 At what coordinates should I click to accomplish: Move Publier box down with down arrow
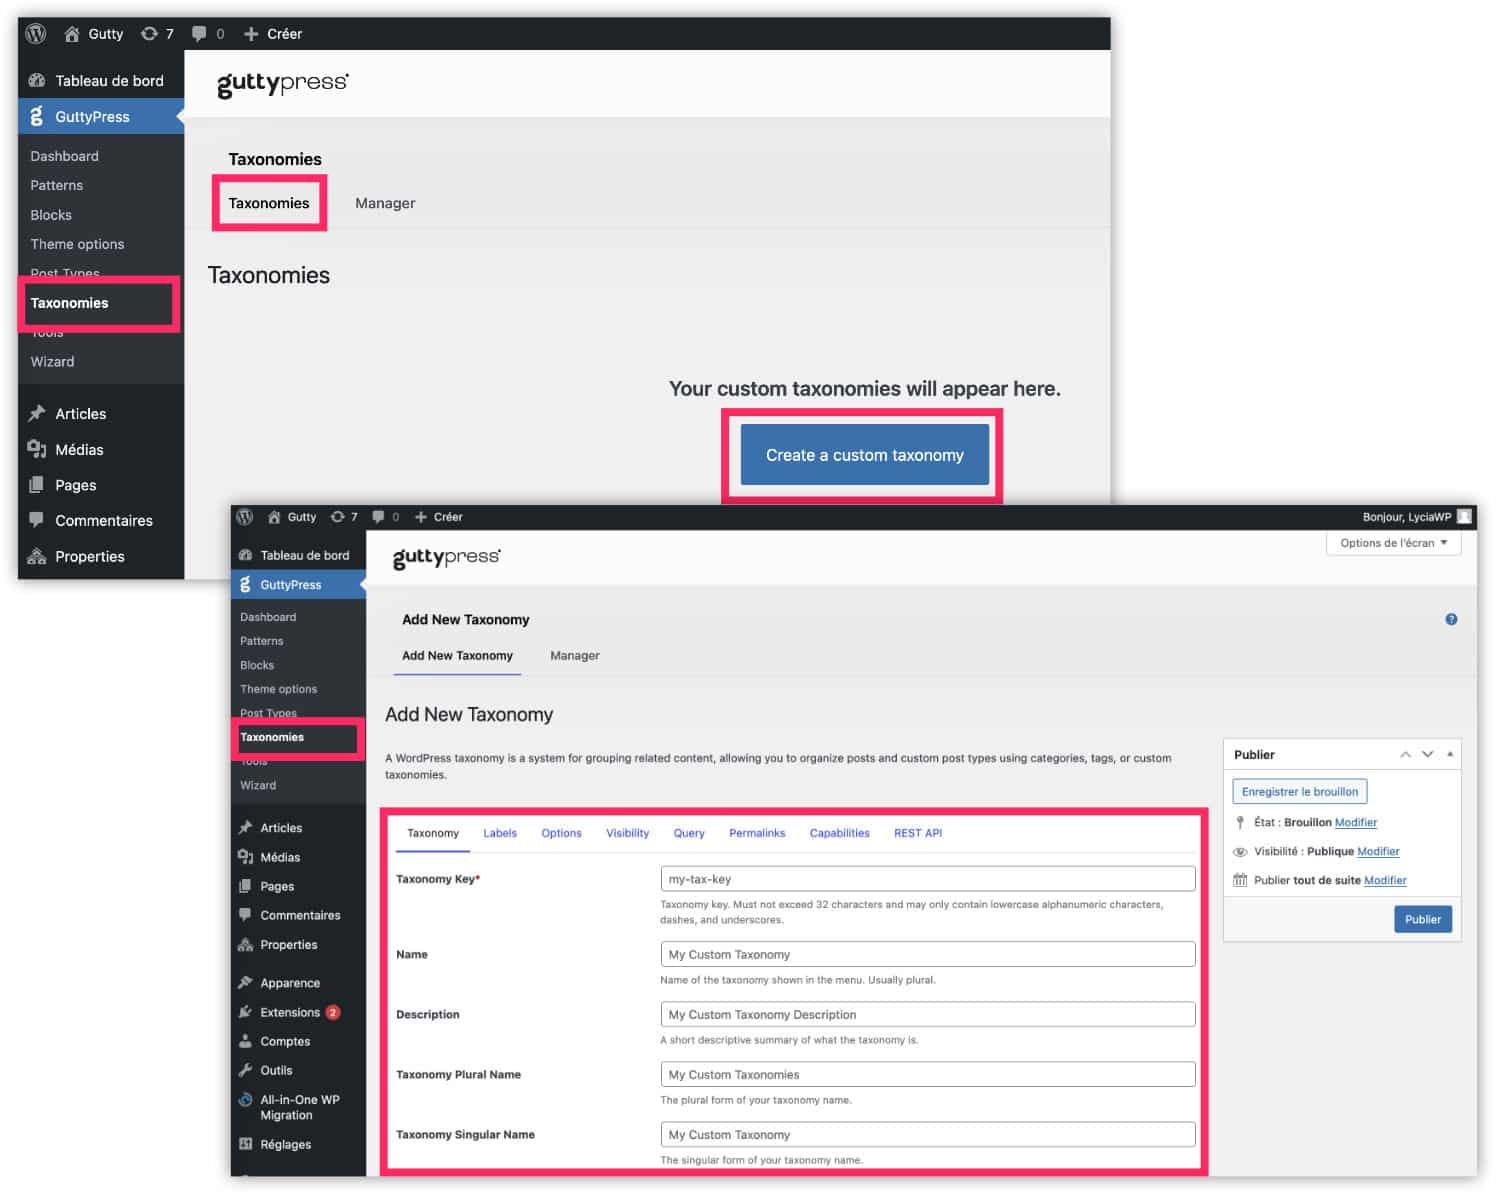tap(1428, 755)
